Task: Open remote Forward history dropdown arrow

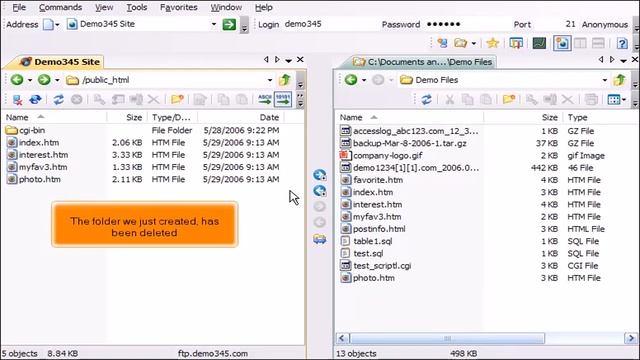Action: (57, 80)
